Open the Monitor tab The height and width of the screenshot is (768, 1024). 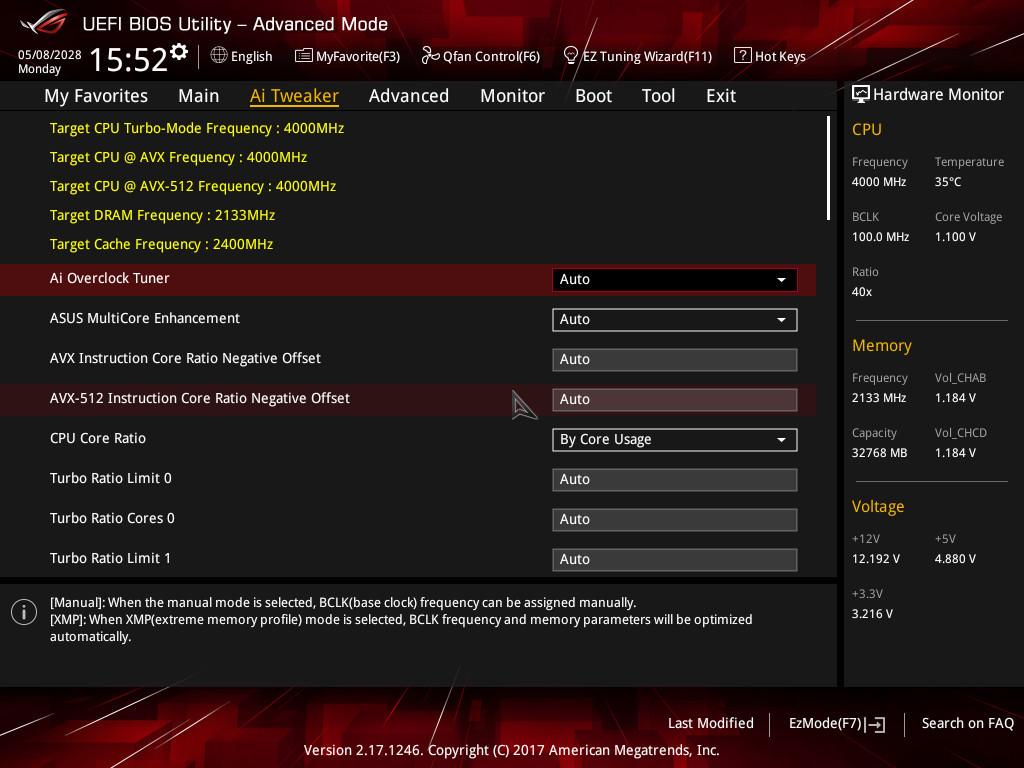[512, 96]
